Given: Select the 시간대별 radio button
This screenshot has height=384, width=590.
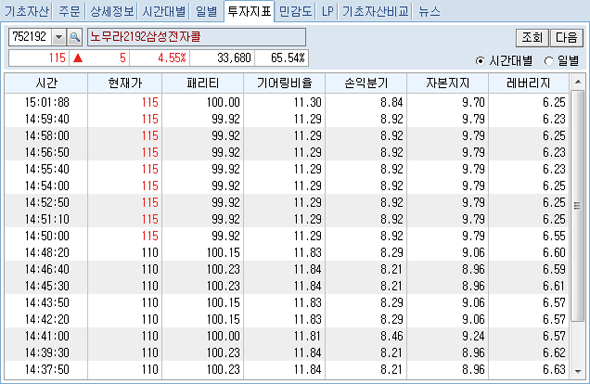Looking at the screenshot, I should 480,61.
